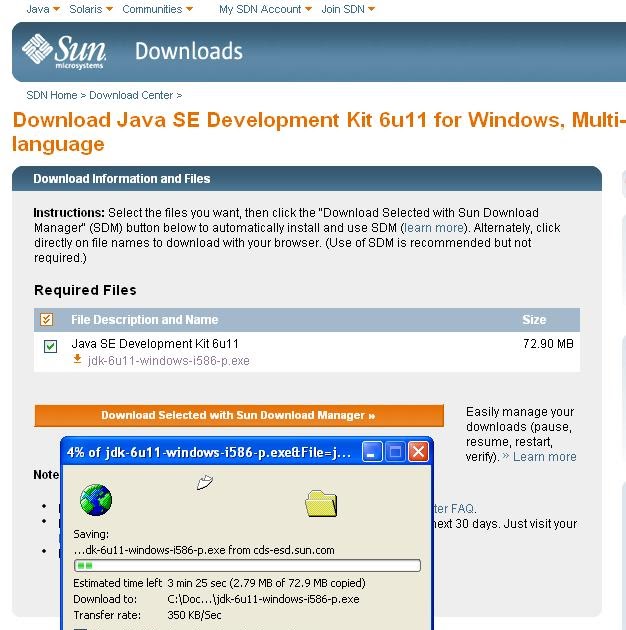Minimize the file download dialog
626x630 pixels.
click(372, 452)
